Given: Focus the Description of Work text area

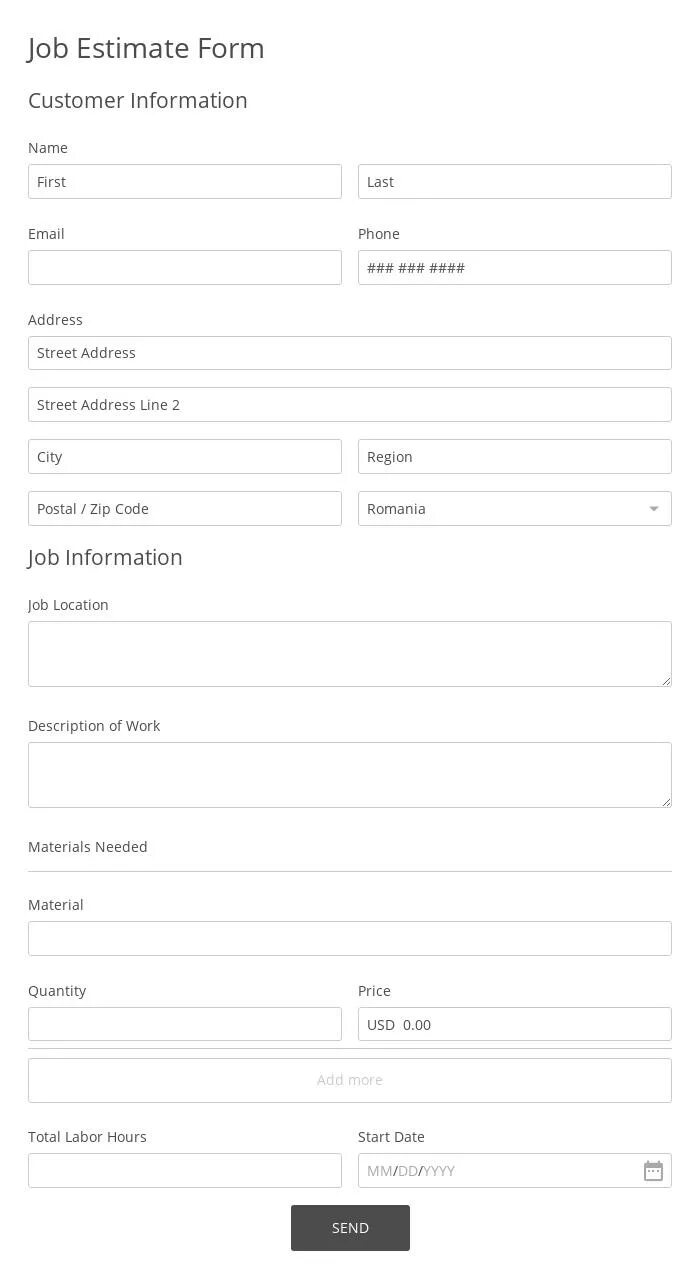Looking at the screenshot, I should point(350,775).
